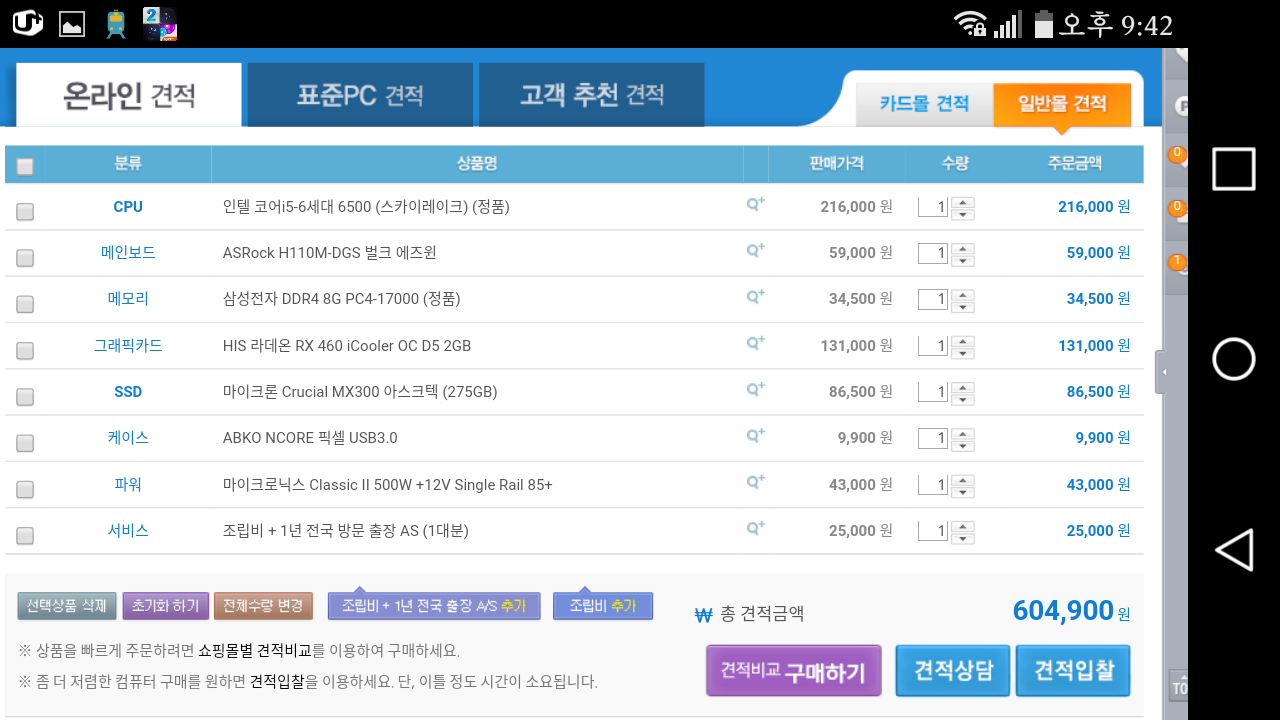Click the 전체수량 변경 button
The image size is (1280, 720).
point(263,606)
